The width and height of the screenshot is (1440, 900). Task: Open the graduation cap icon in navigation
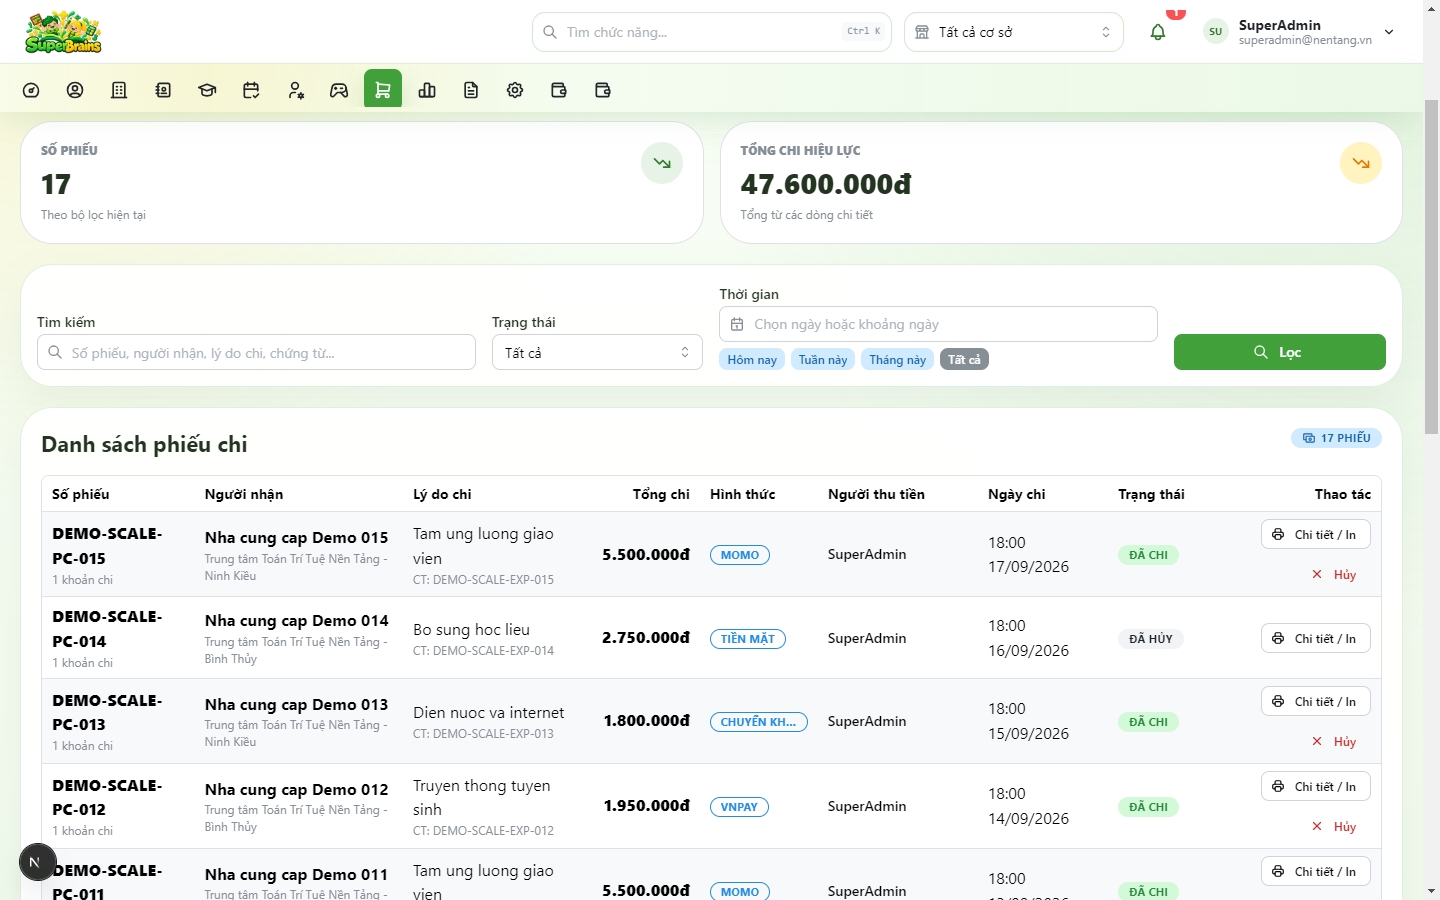(x=207, y=90)
